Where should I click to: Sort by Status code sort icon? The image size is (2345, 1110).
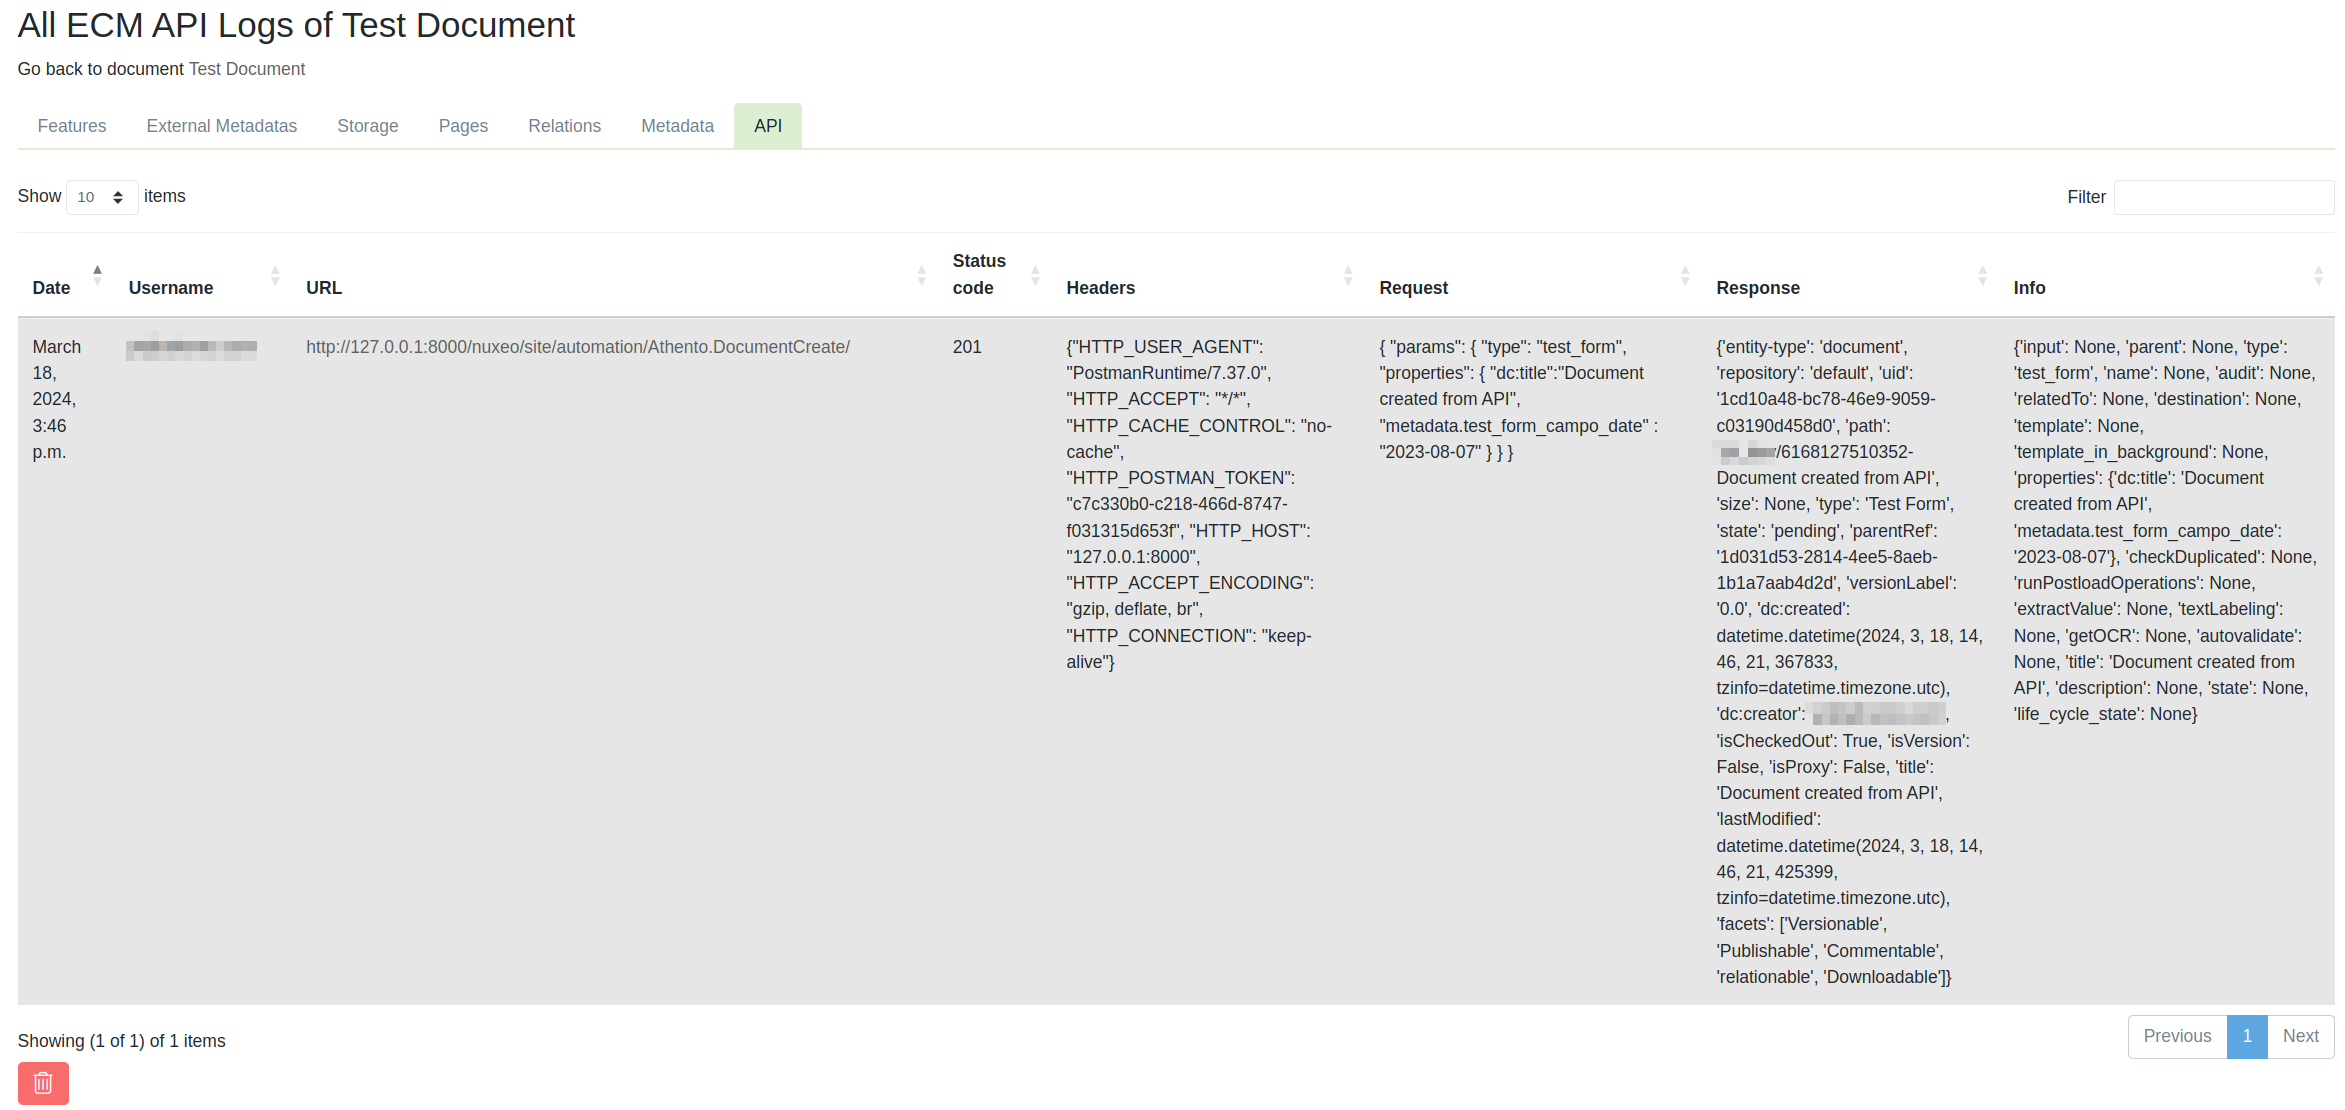[x=1035, y=275]
